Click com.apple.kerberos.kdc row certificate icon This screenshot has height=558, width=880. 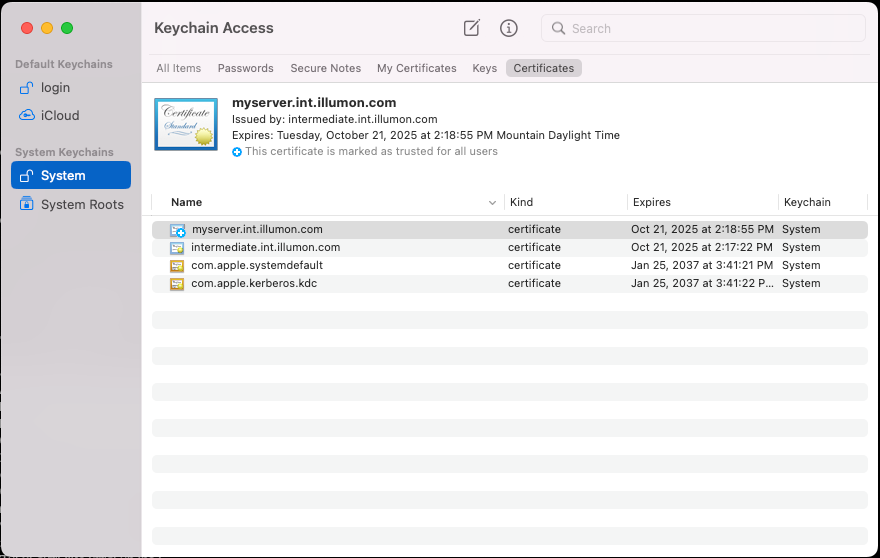pyautogui.click(x=177, y=283)
